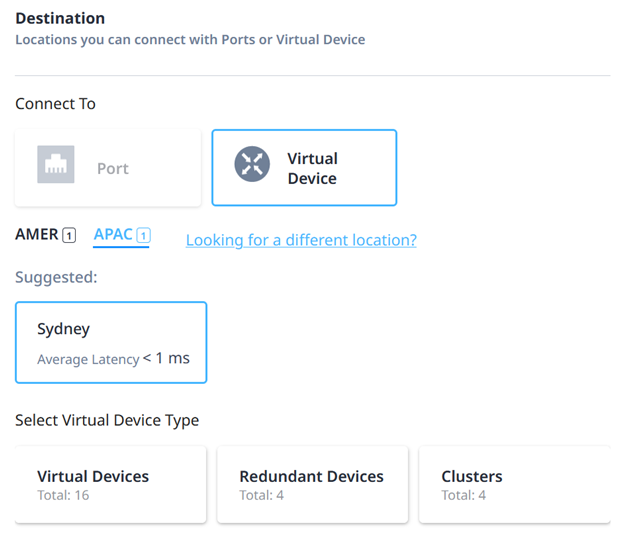The image size is (623, 536).
Task: Select the Sydney suggested location card
Action: [111, 342]
